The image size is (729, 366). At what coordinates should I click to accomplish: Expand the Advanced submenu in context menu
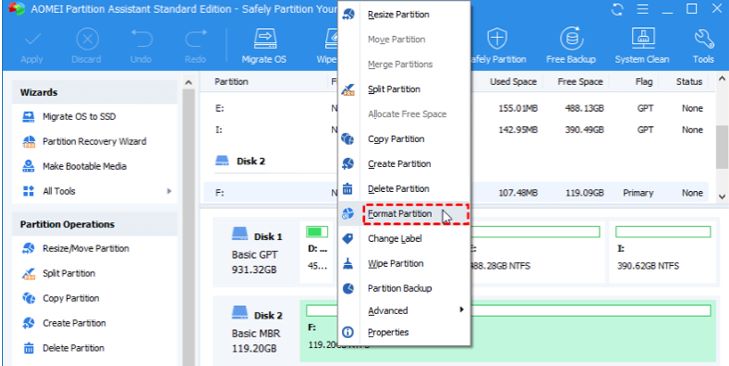click(404, 310)
